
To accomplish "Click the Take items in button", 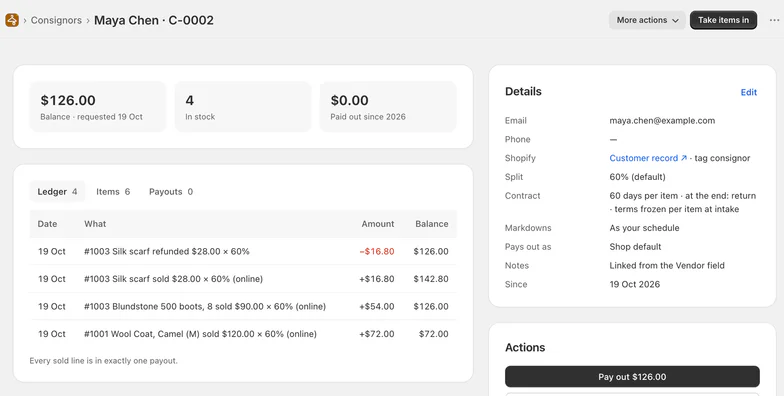I will pos(723,20).
